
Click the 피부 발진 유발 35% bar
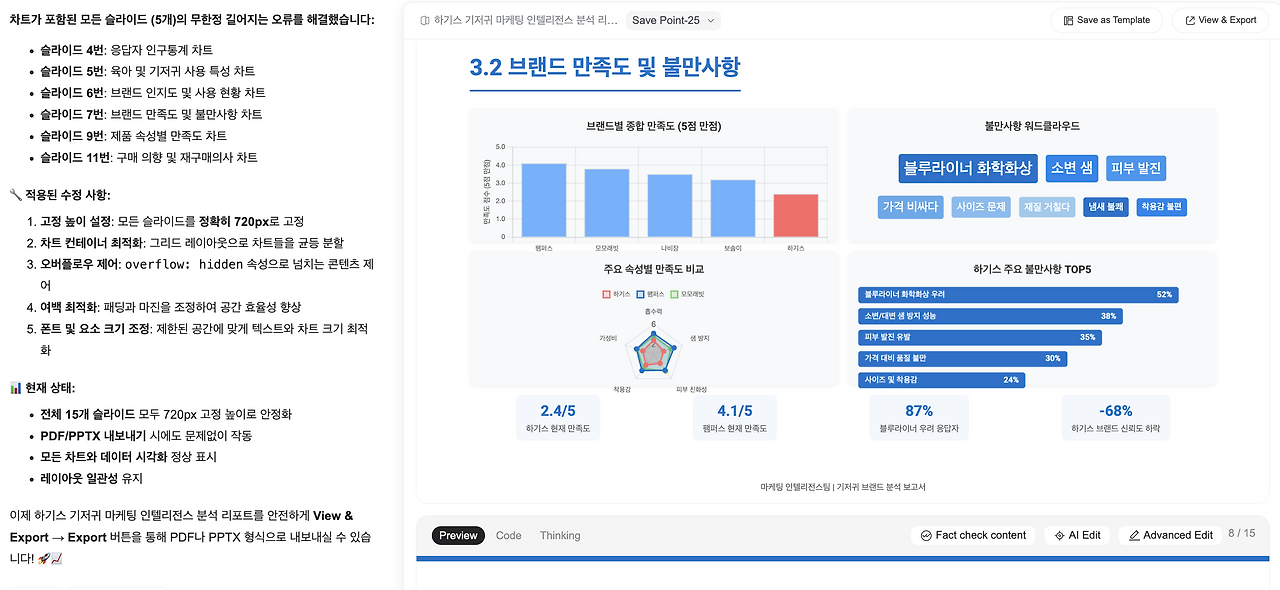(x=980, y=337)
